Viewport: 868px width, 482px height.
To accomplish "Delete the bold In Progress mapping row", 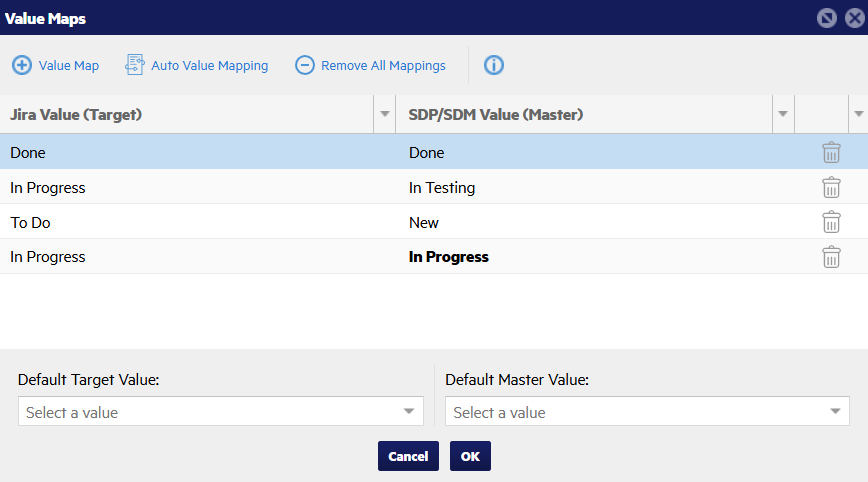I will click(831, 257).
